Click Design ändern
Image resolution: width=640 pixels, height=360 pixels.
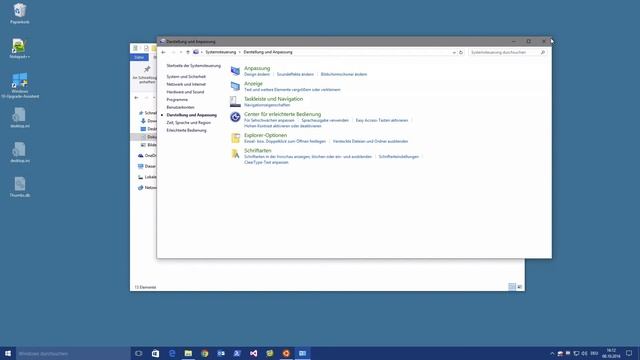coord(257,74)
